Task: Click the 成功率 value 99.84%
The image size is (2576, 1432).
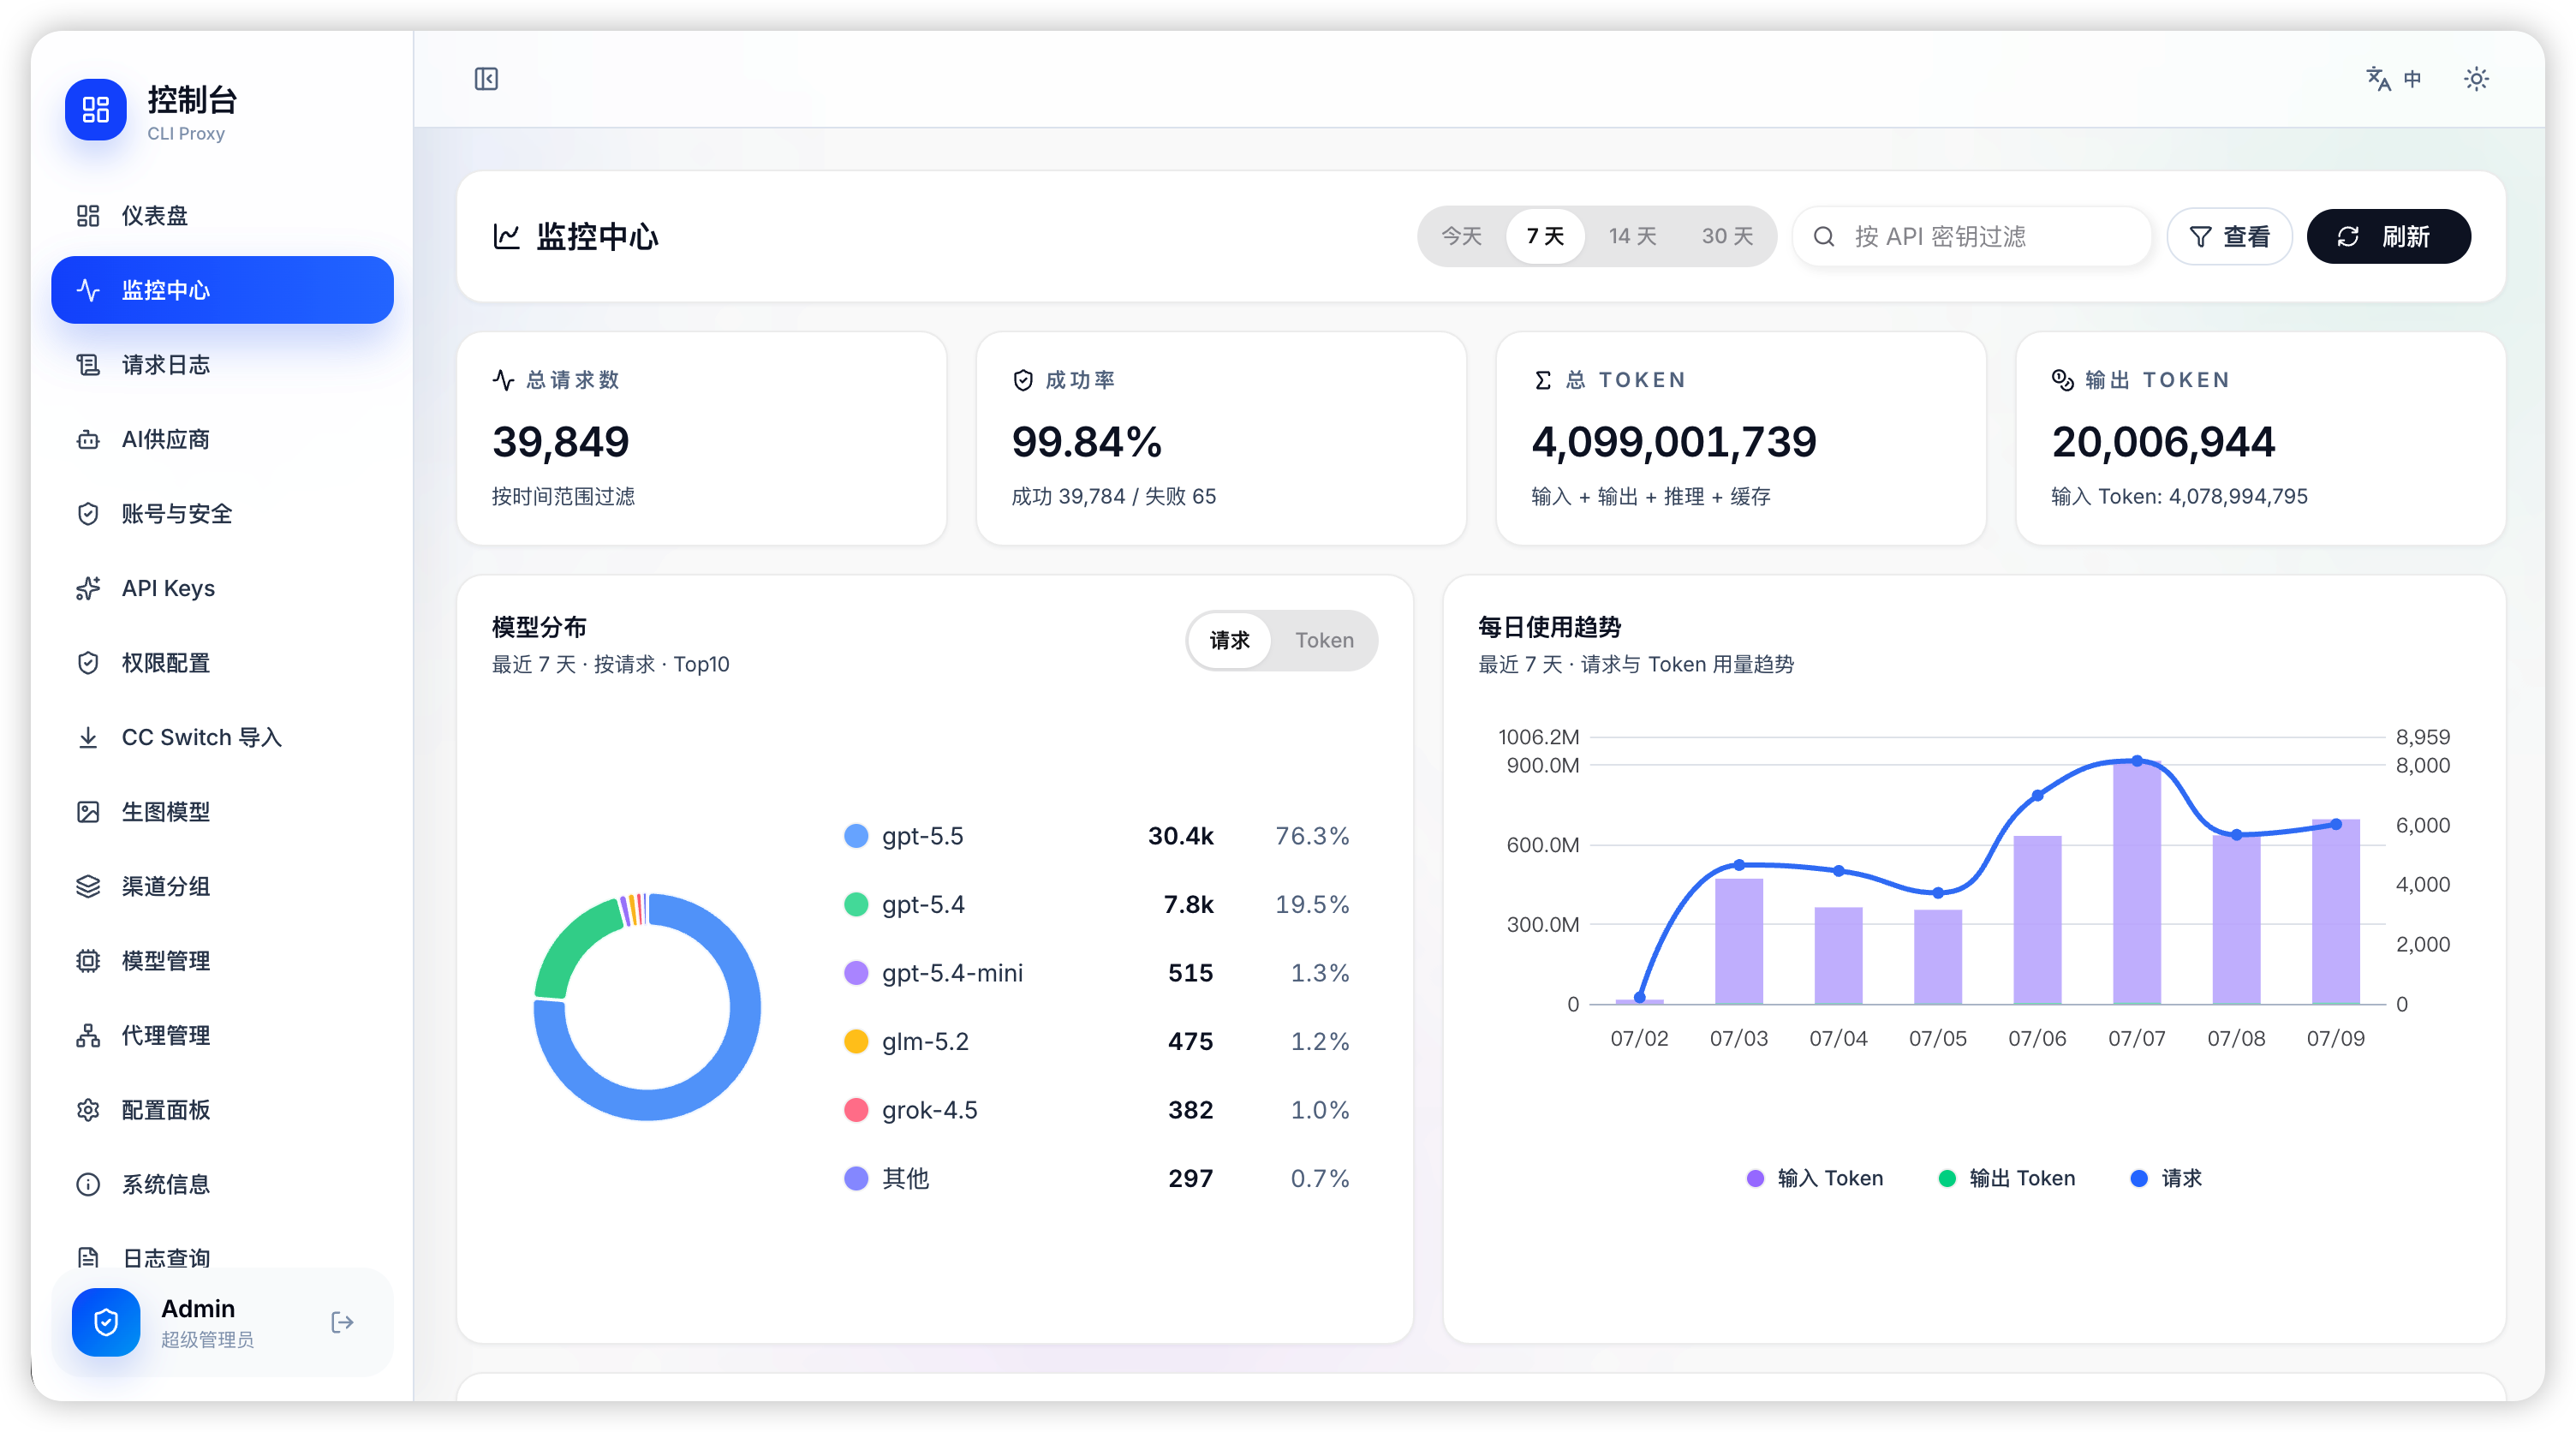Action: 1087,442
